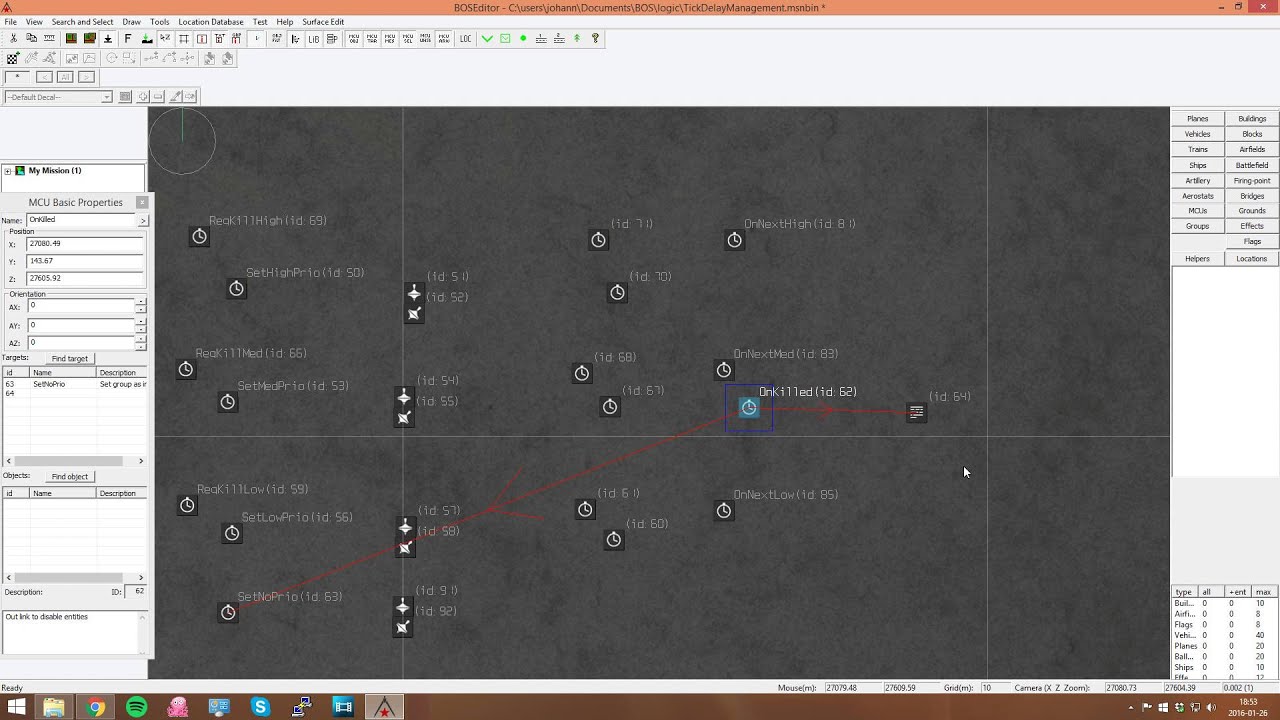Image resolution: width=1280 pixels, height=720 pixels.
Task: Click the question mark help icon
Action: pyautogui.click(x=595, y=39)
